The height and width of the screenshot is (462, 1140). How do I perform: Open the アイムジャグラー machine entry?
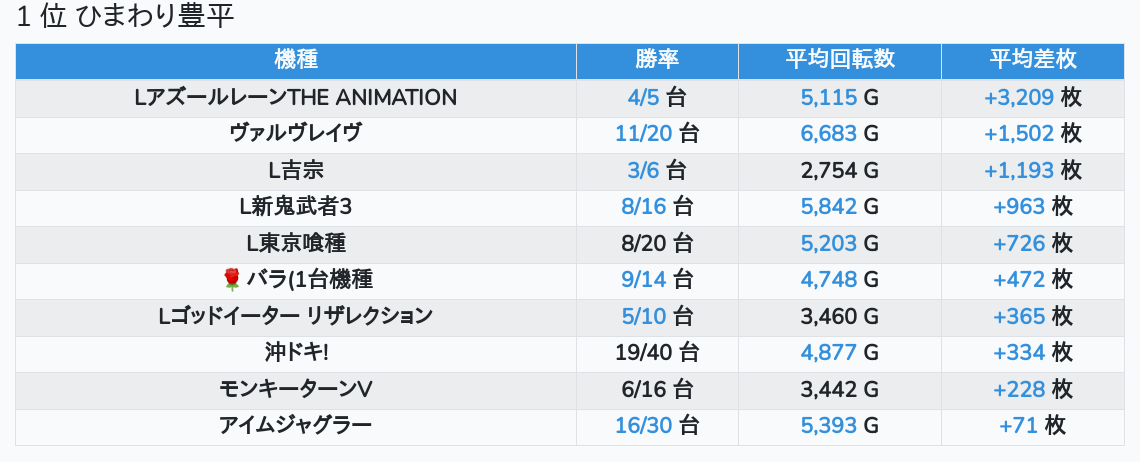(296, 426)
